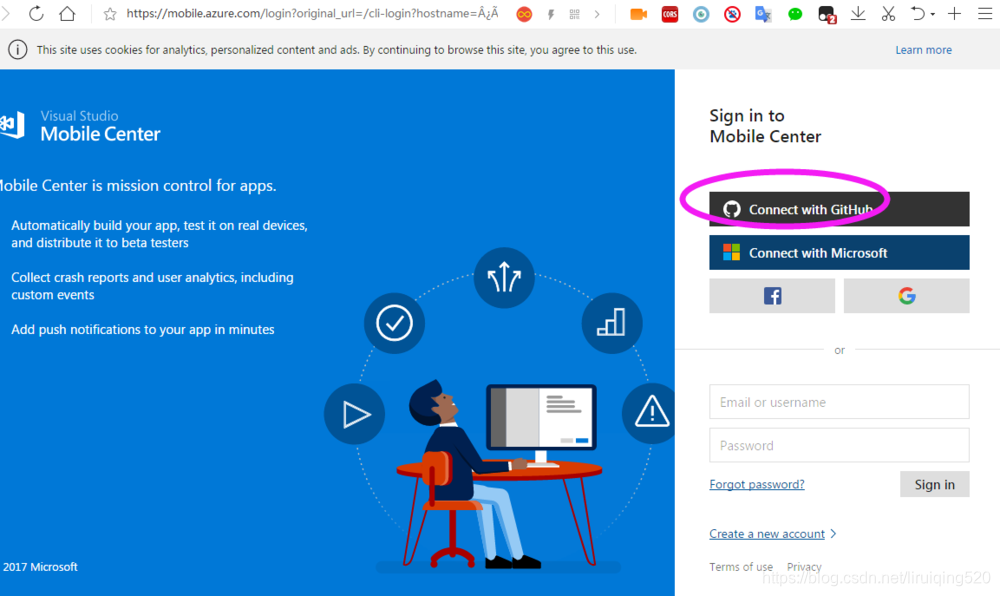Open the browser hamburger menu
This screenshot has width=1000, height=596.
[985, 13]
